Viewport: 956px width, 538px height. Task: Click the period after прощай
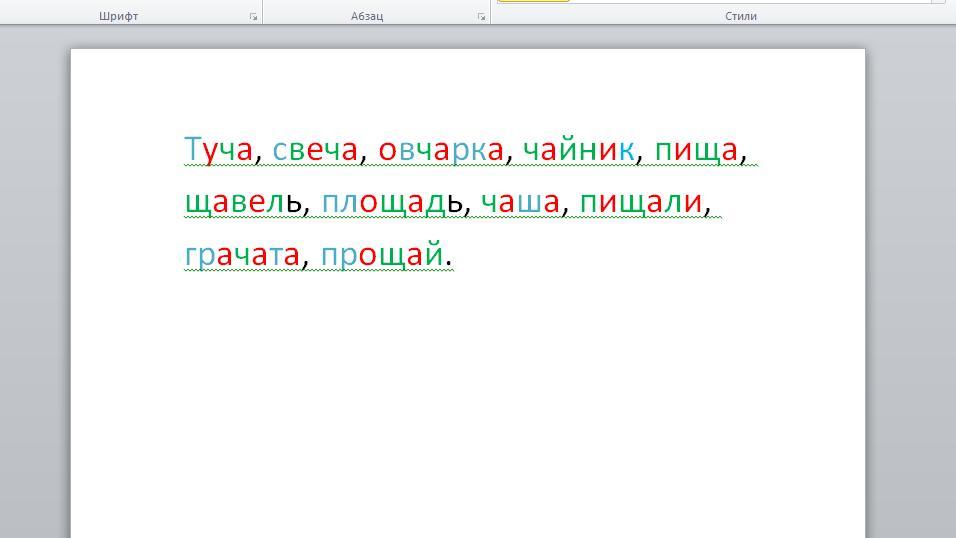coord(449,262)
